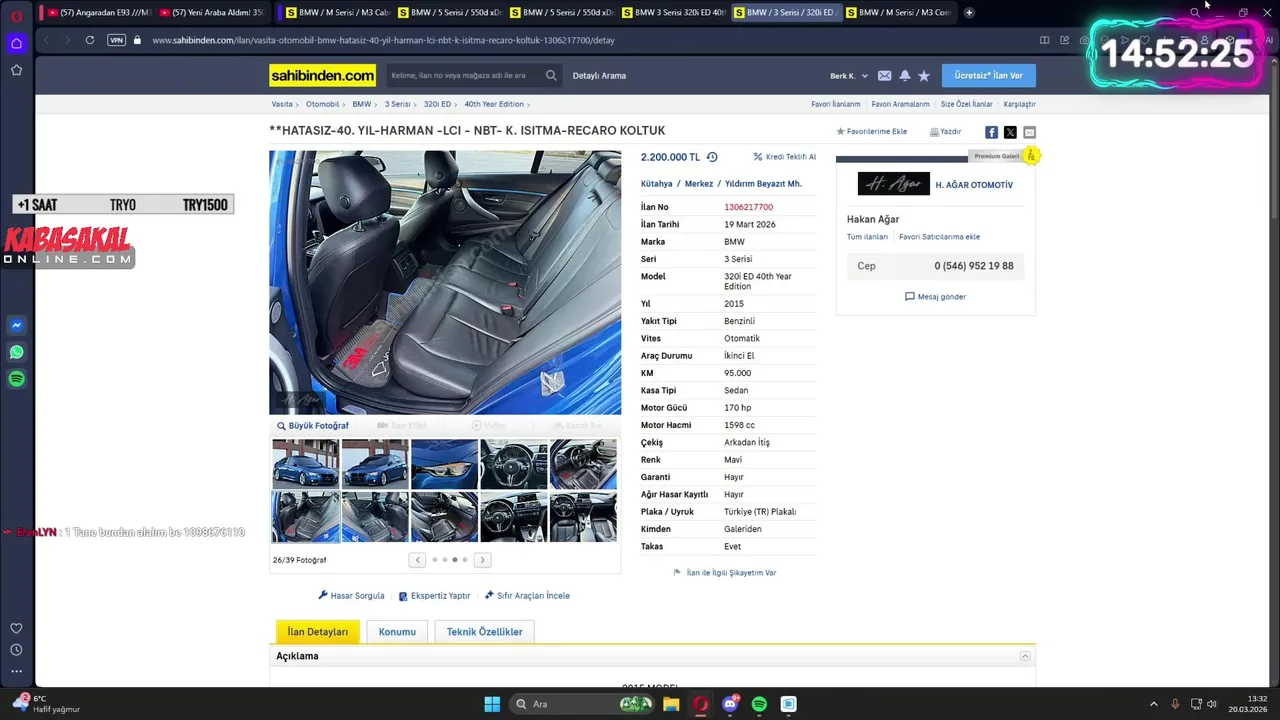Click Tüm ilanları seller link

(x=867, y=237)
